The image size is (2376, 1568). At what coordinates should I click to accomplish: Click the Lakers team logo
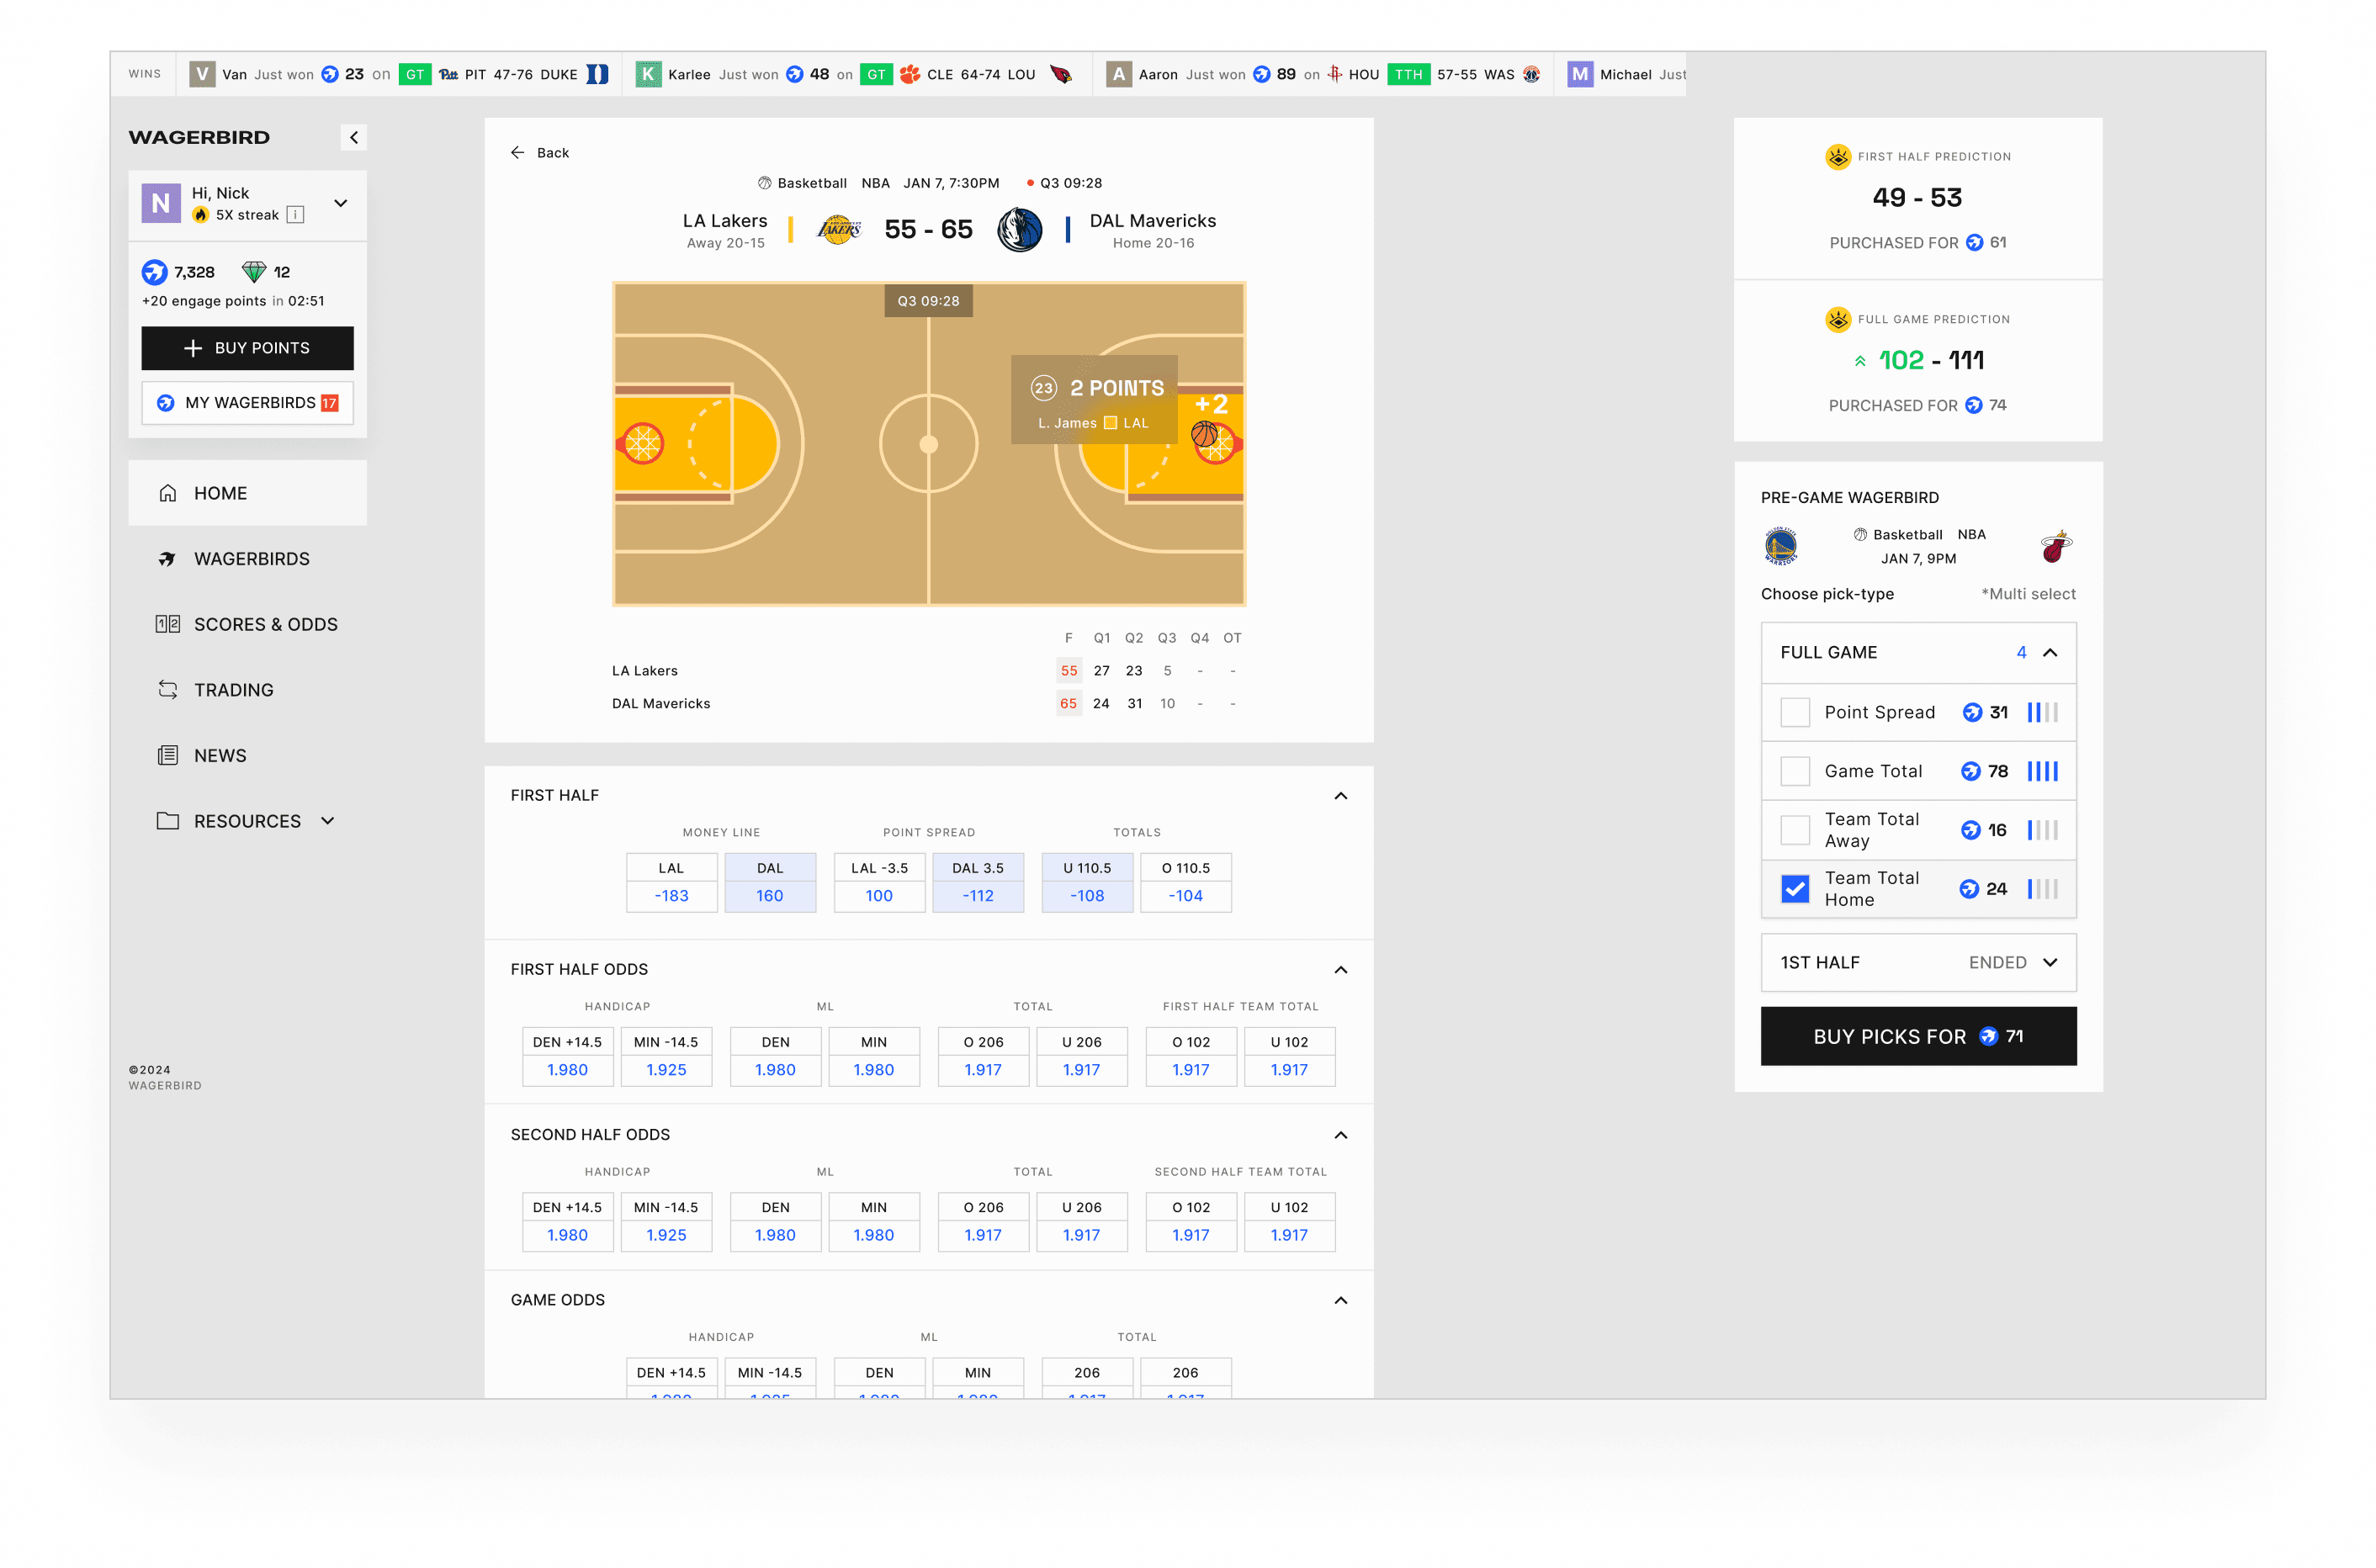click(839, 230)
